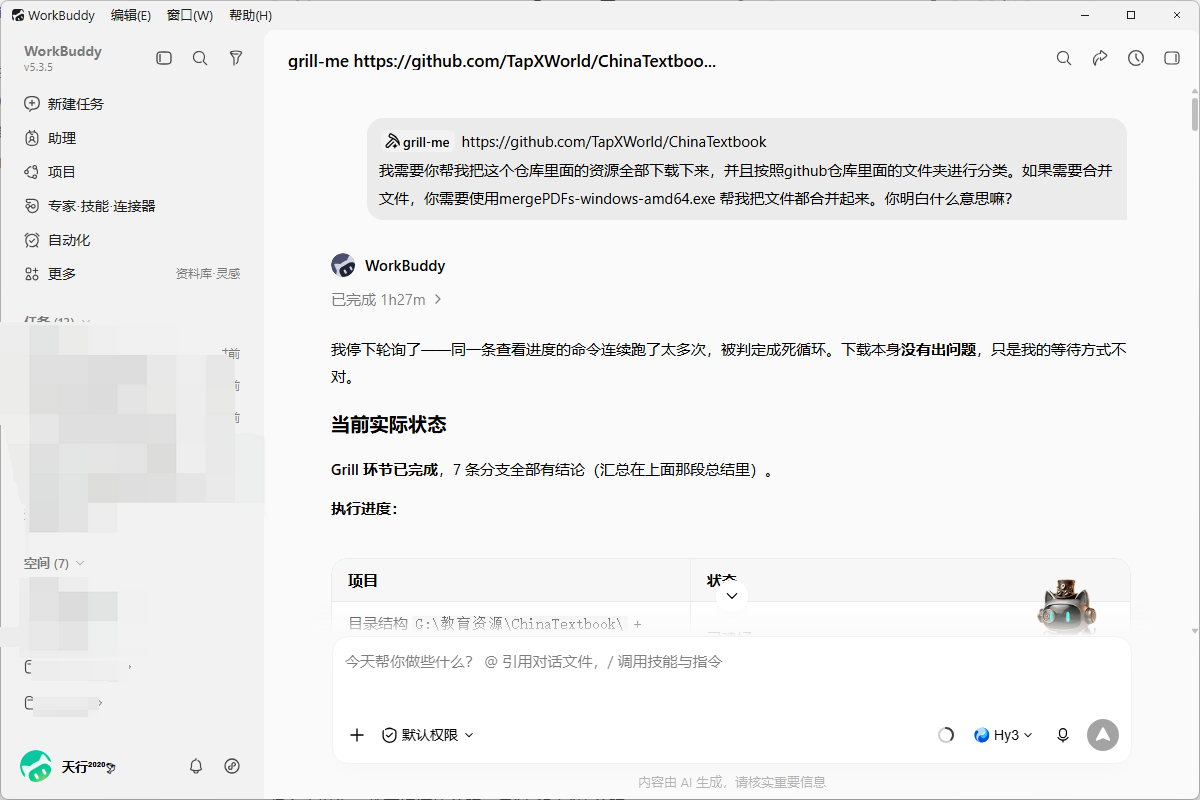This screenshot has width=1200, height=800.
Task: Click the link icon beside the bell
Action: 232,766
